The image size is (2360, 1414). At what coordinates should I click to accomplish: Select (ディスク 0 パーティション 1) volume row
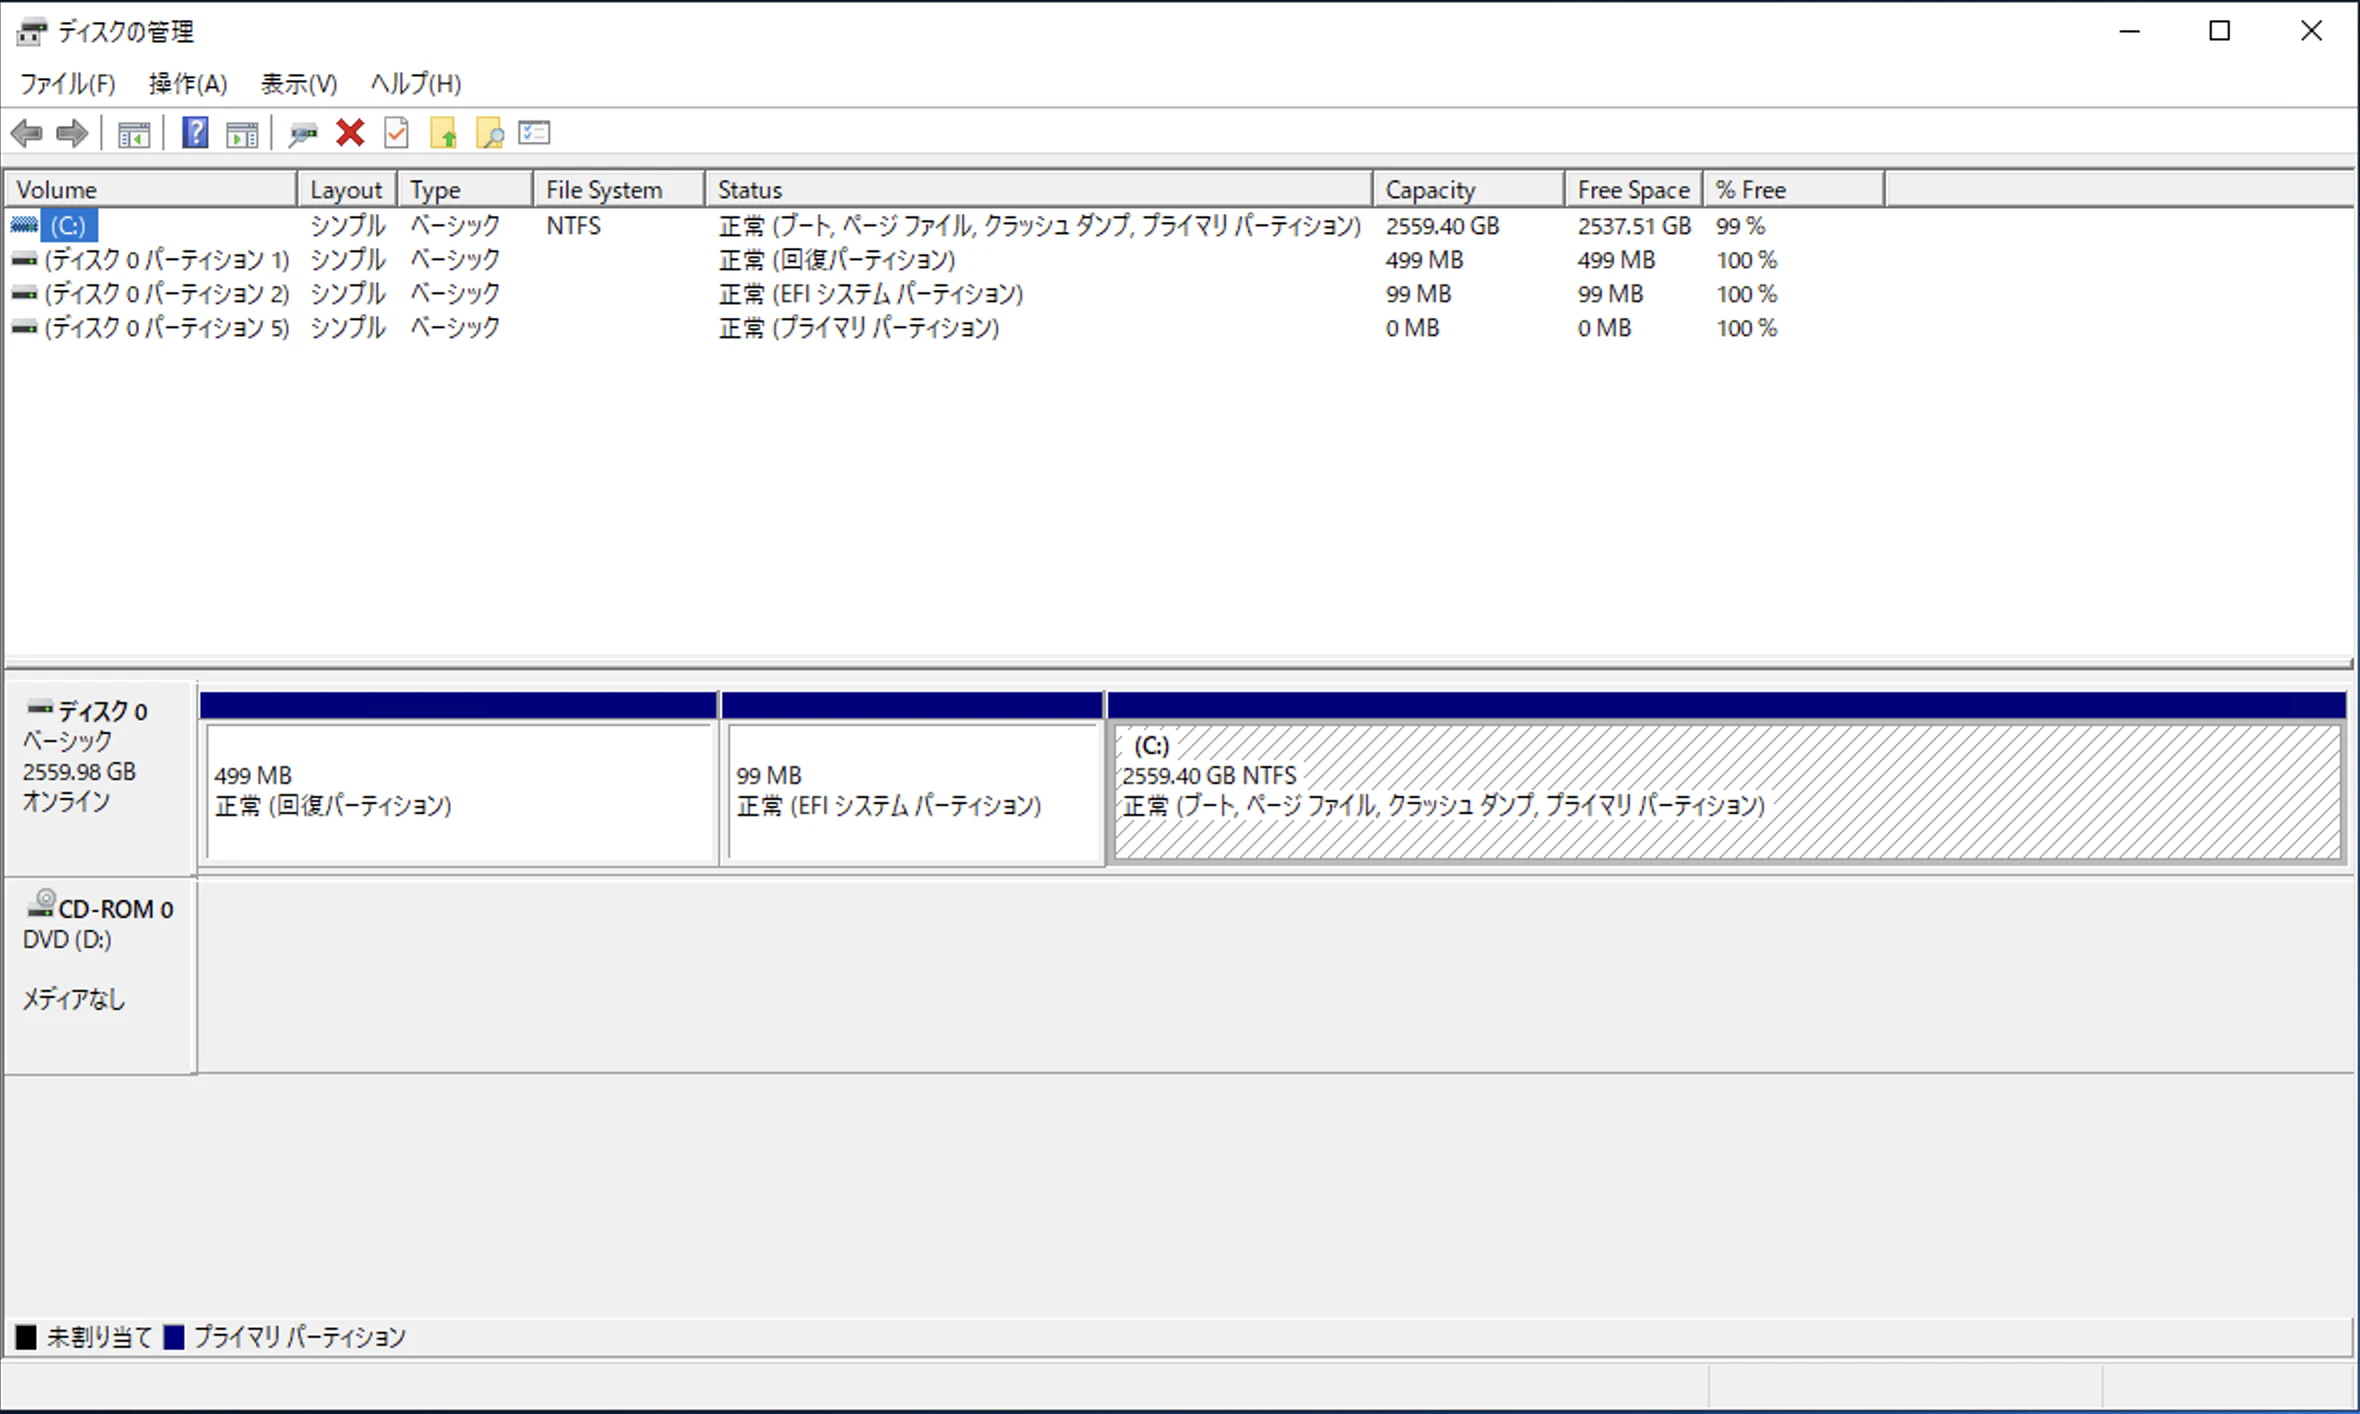coord(167,260)
